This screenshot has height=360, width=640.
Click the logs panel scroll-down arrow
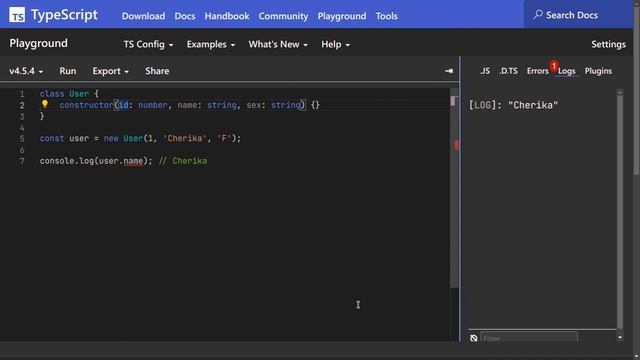620,338
